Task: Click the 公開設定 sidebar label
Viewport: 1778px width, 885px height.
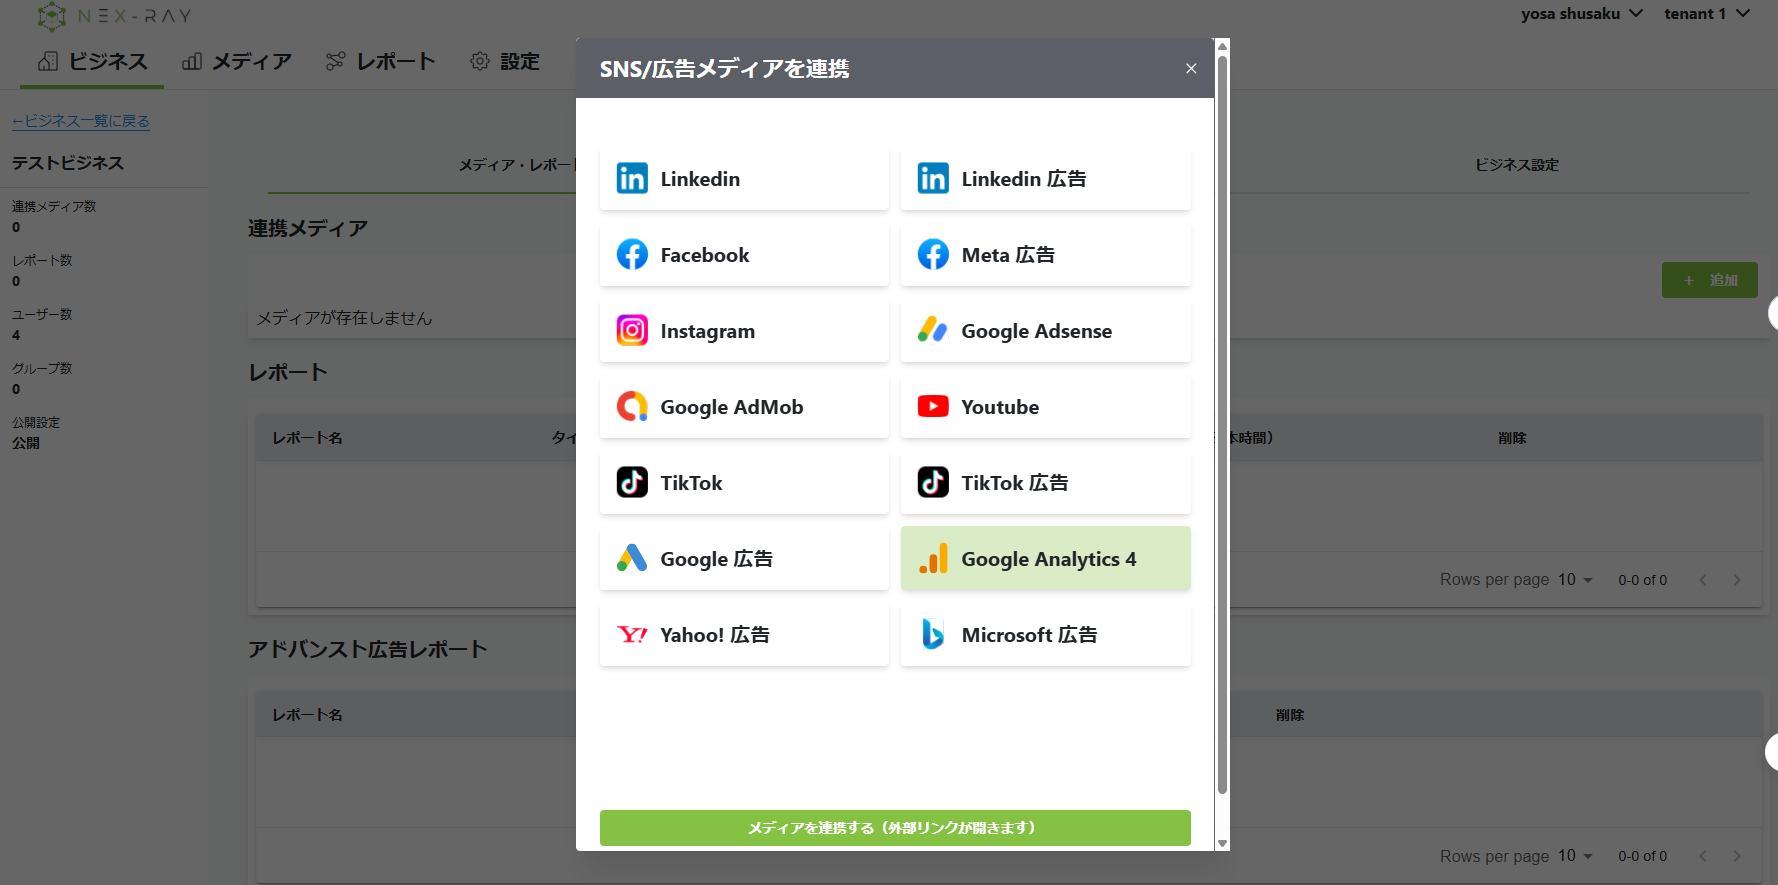Action: click(36, 422)
